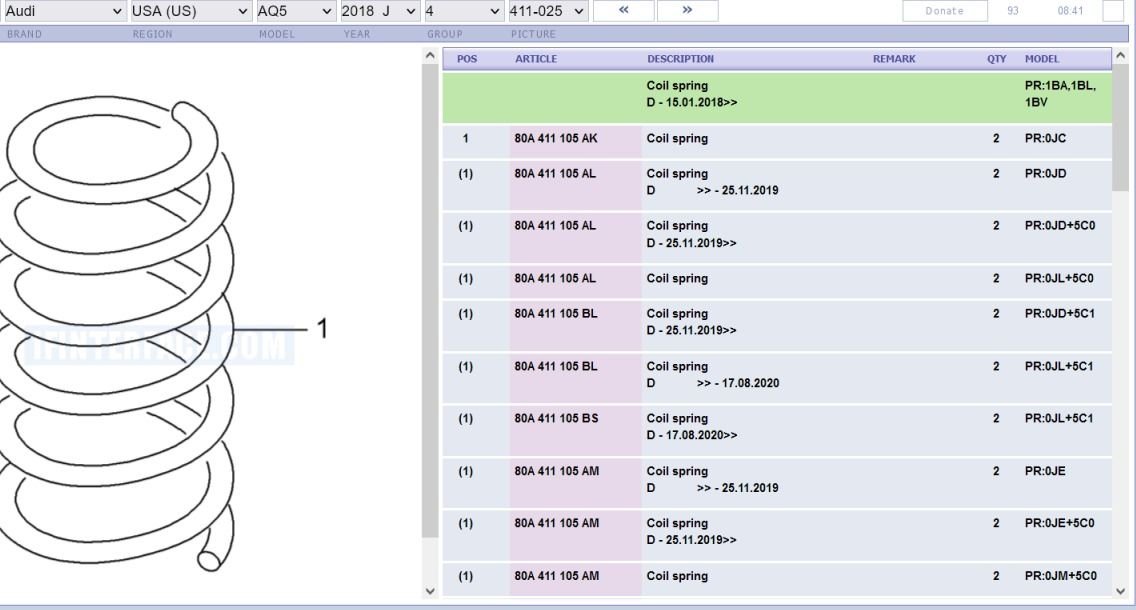The height and width of the screenshot is (610, 1136).
Task: Open the Brand dropdown showing Audi
Action: point(62,11)
